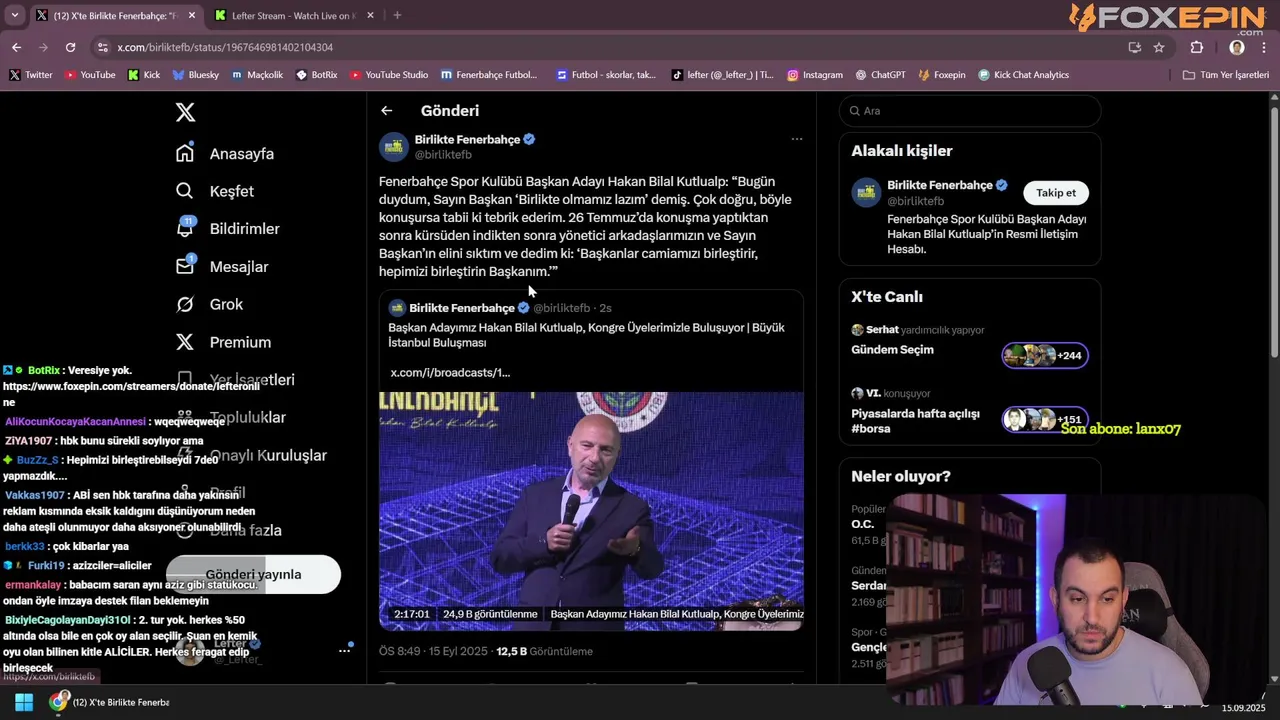This screenshot has height=720, width=1280.
Task: Open the Maçkolik bookmark
Action: tap(257, 75)
